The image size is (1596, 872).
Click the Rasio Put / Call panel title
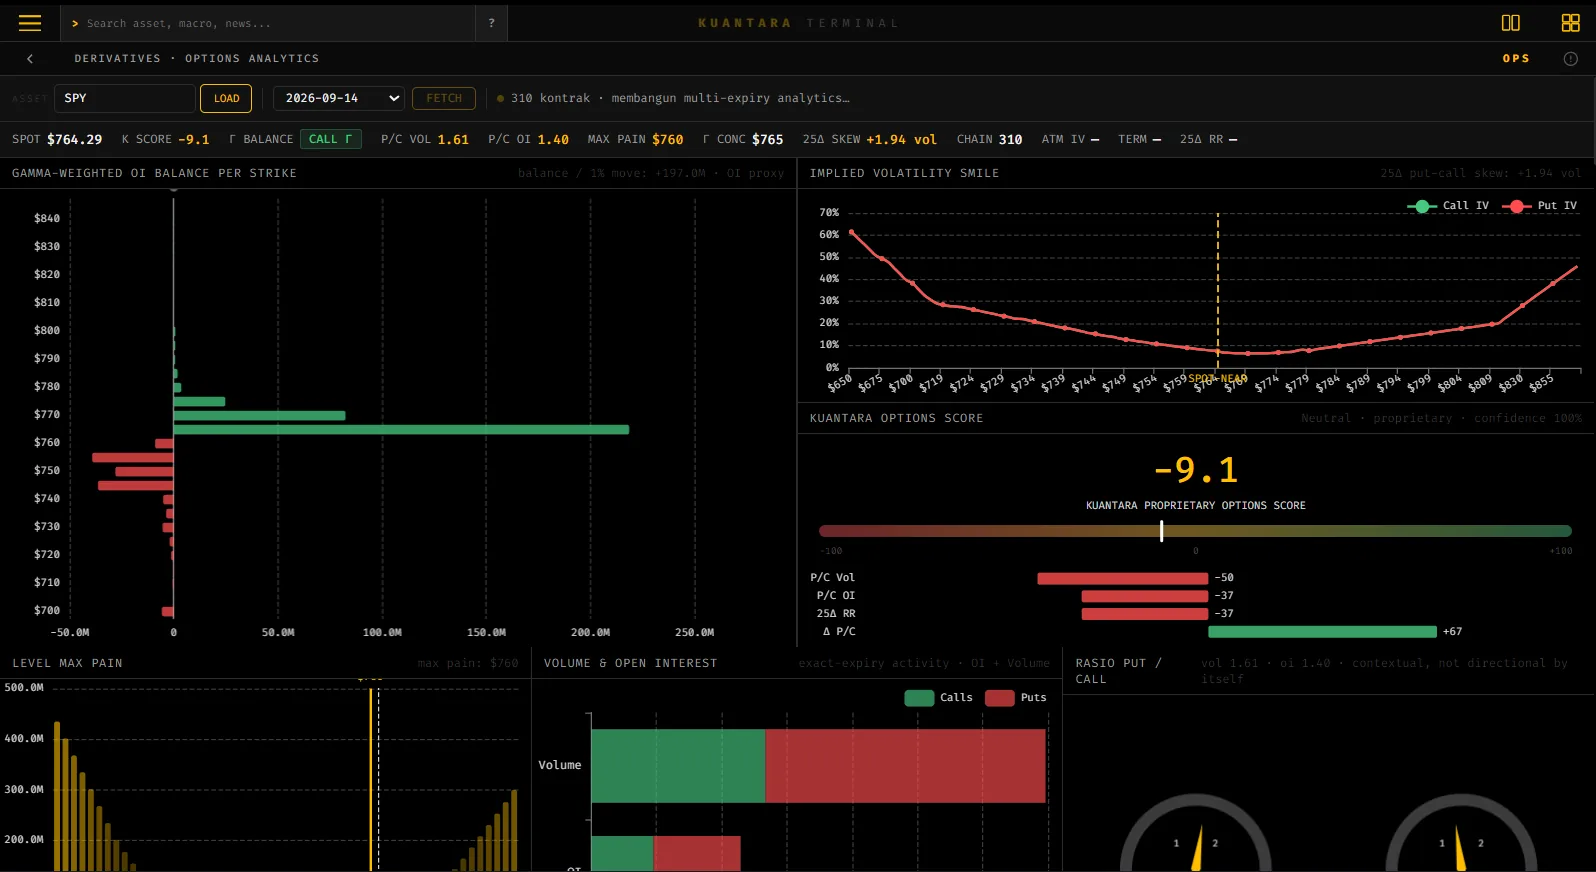(x=1118, y=671)
